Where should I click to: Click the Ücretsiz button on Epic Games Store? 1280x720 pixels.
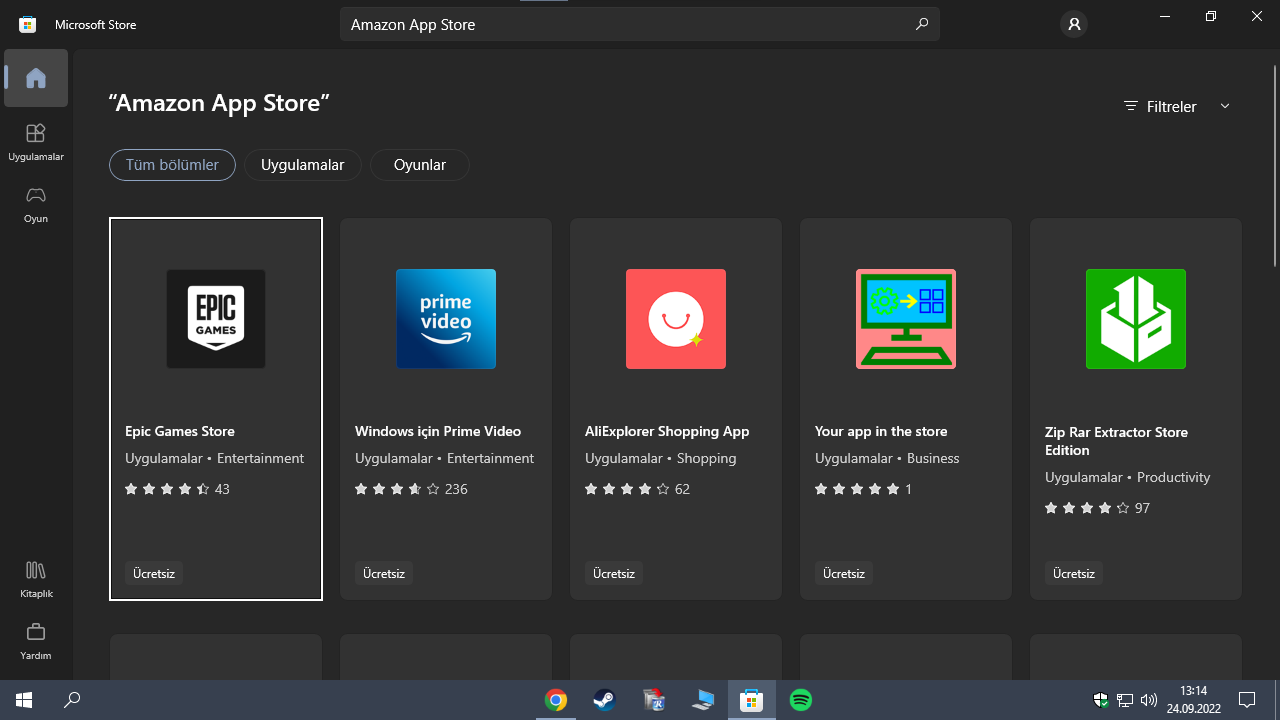coord(154,573)
